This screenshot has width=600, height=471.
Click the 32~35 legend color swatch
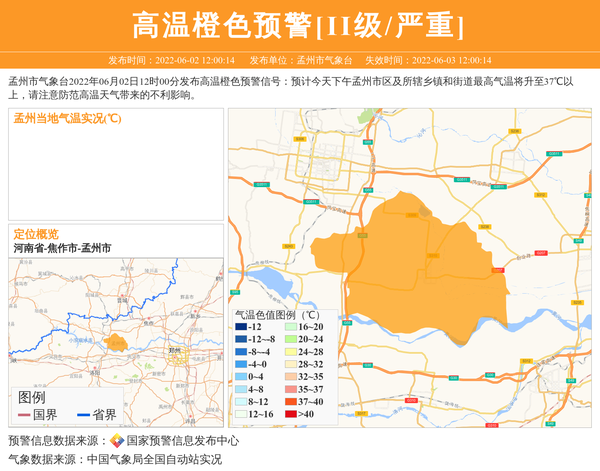(x=291, y=376)
